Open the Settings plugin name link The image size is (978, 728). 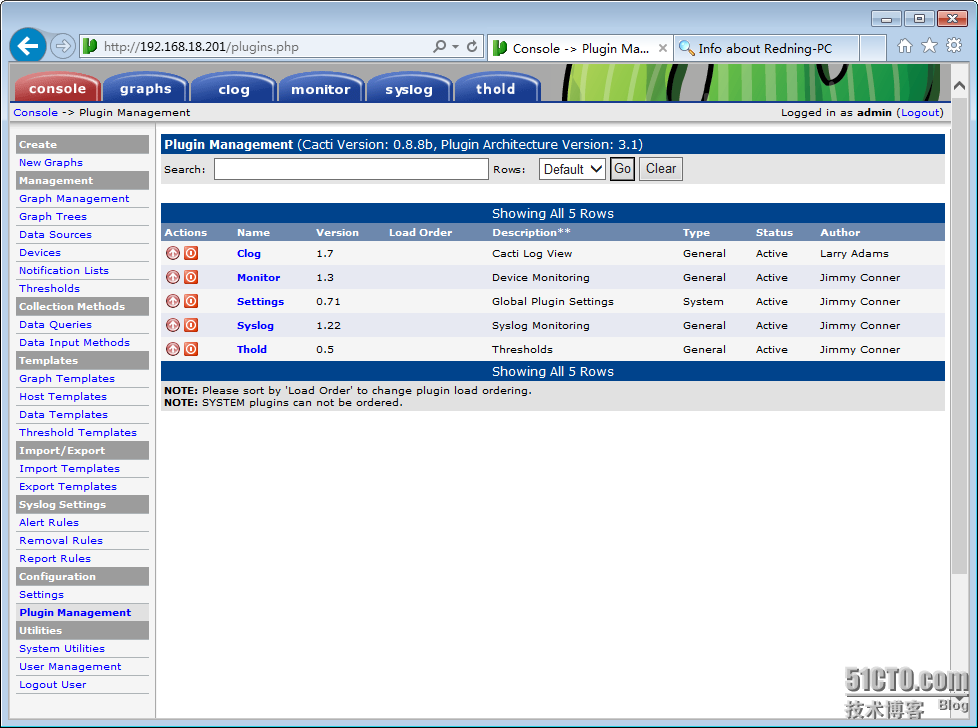pos(260,301)
